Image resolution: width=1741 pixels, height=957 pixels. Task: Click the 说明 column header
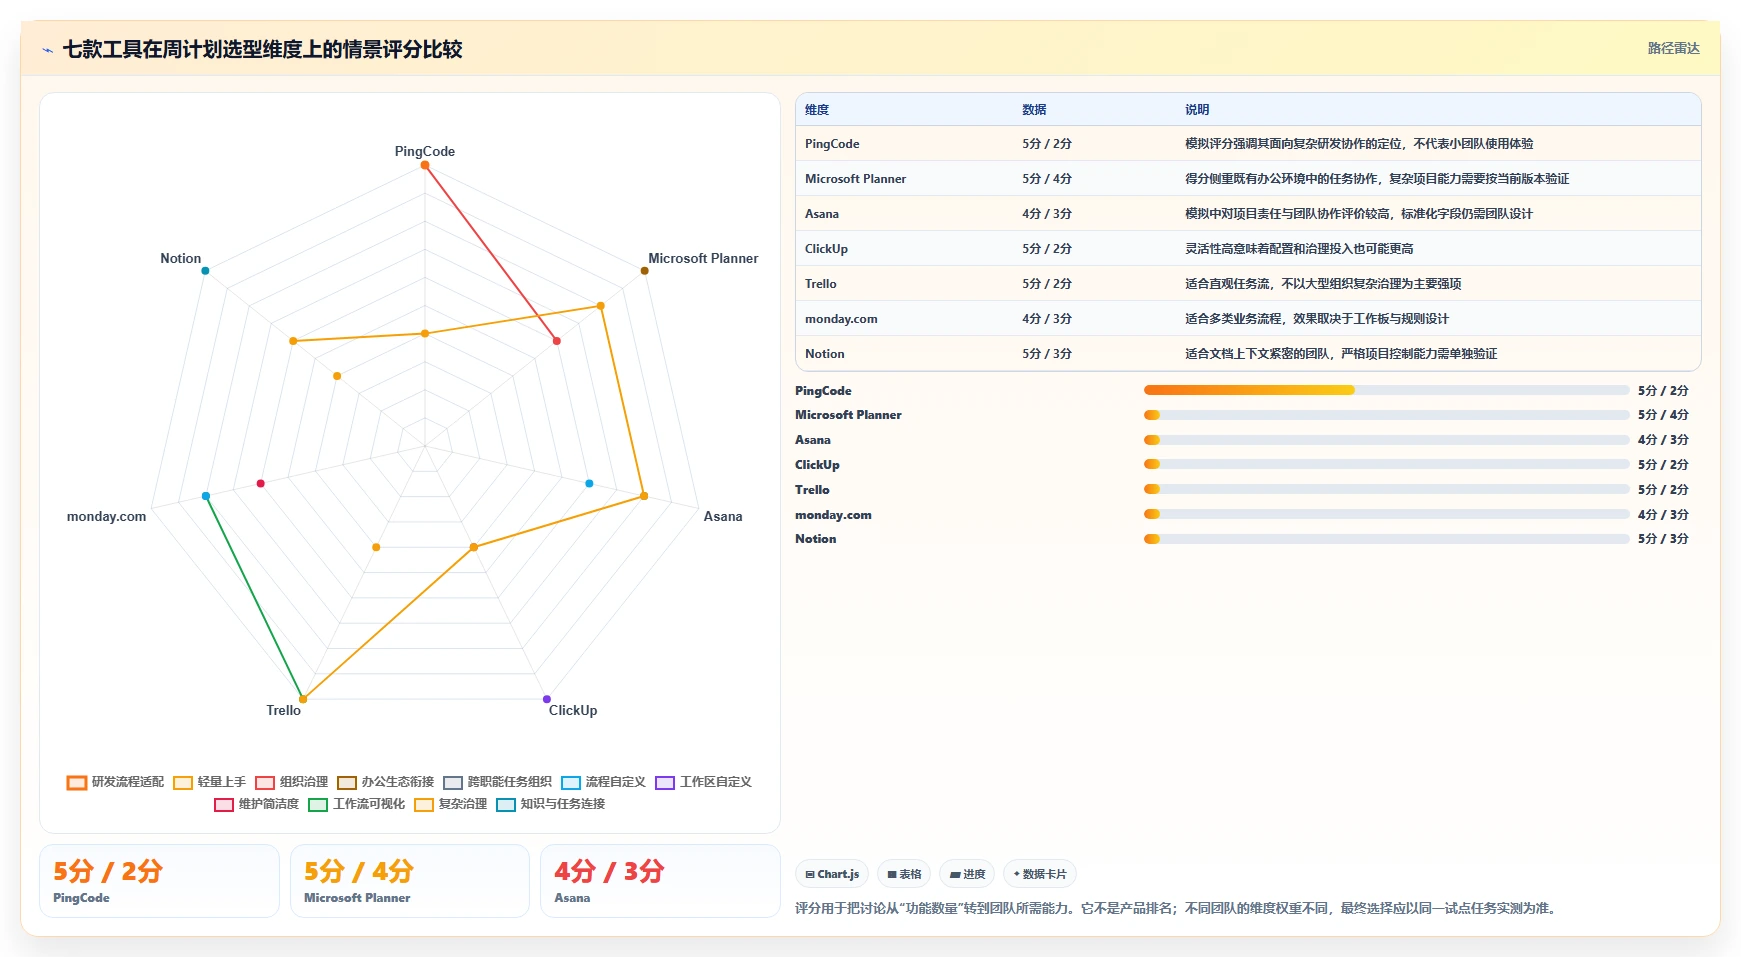(1197, 110)
